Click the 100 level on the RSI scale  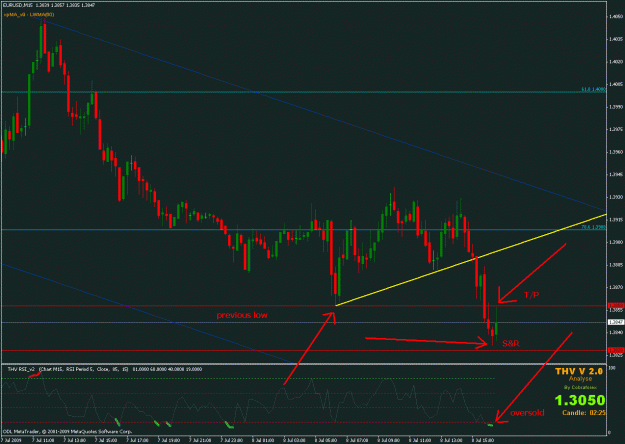pos(613,367)
